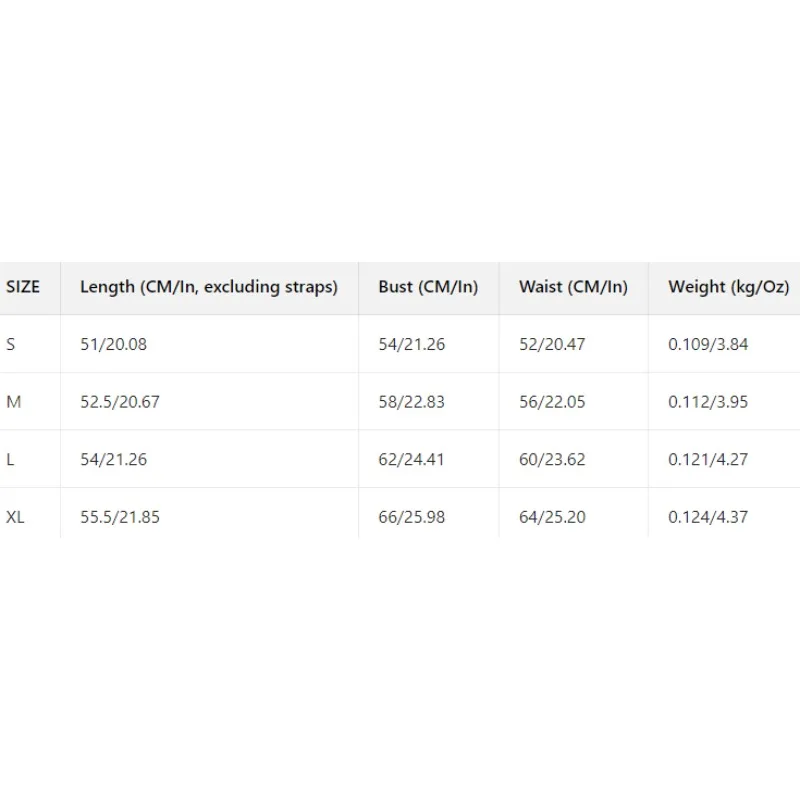The width and height of the screenshot is (800, 800).
Task: Select the Waist (CM/In) column header
Action: pos(573,287)
